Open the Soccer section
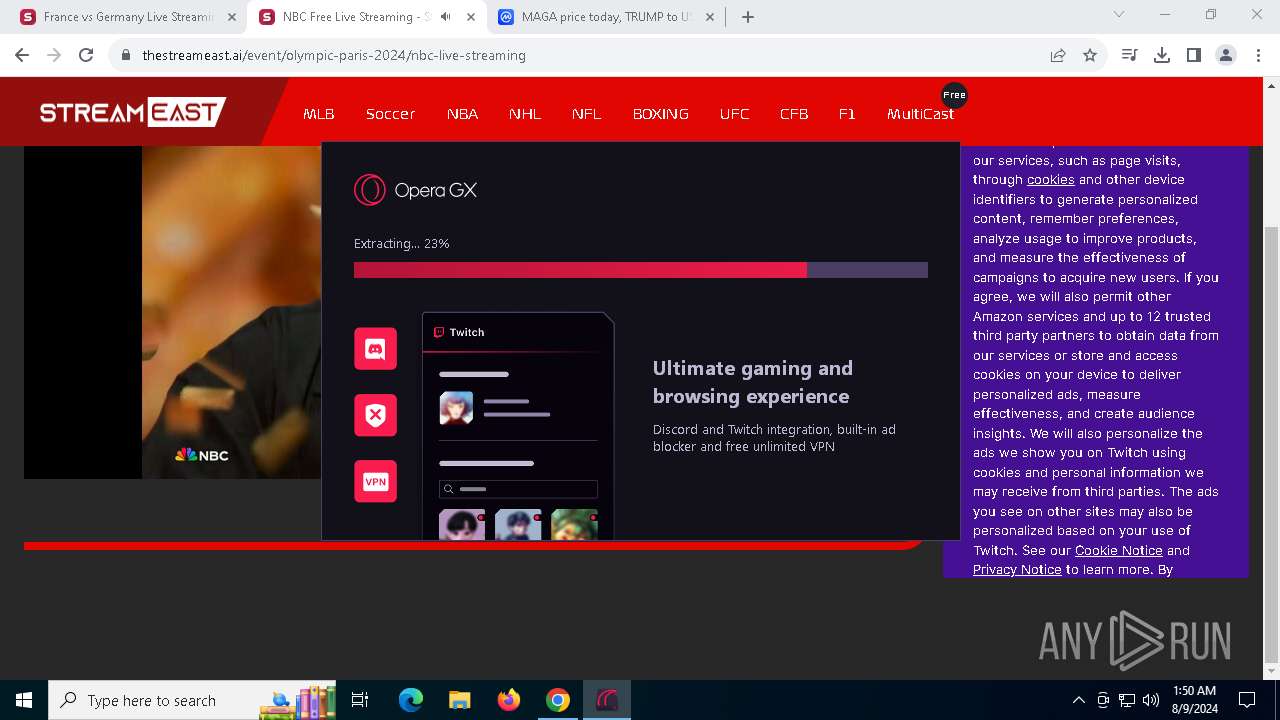 pyautogui.click(x=390, y=114)
